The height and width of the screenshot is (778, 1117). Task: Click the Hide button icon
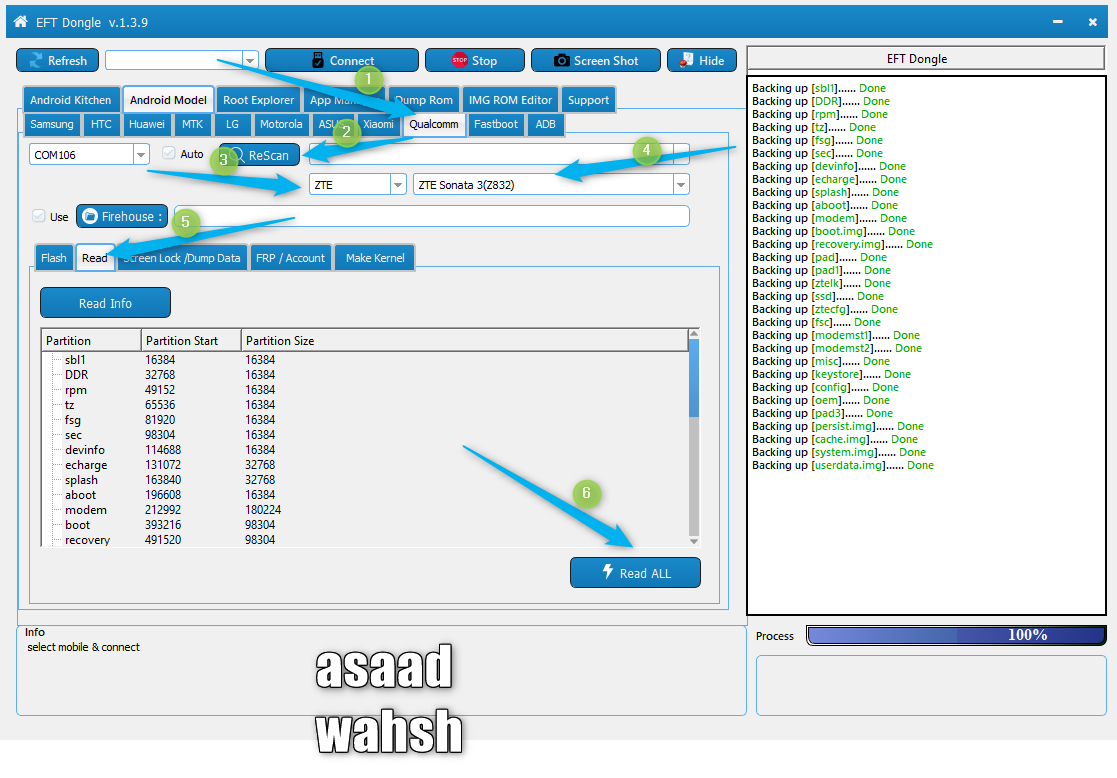[x=686, y=60]
